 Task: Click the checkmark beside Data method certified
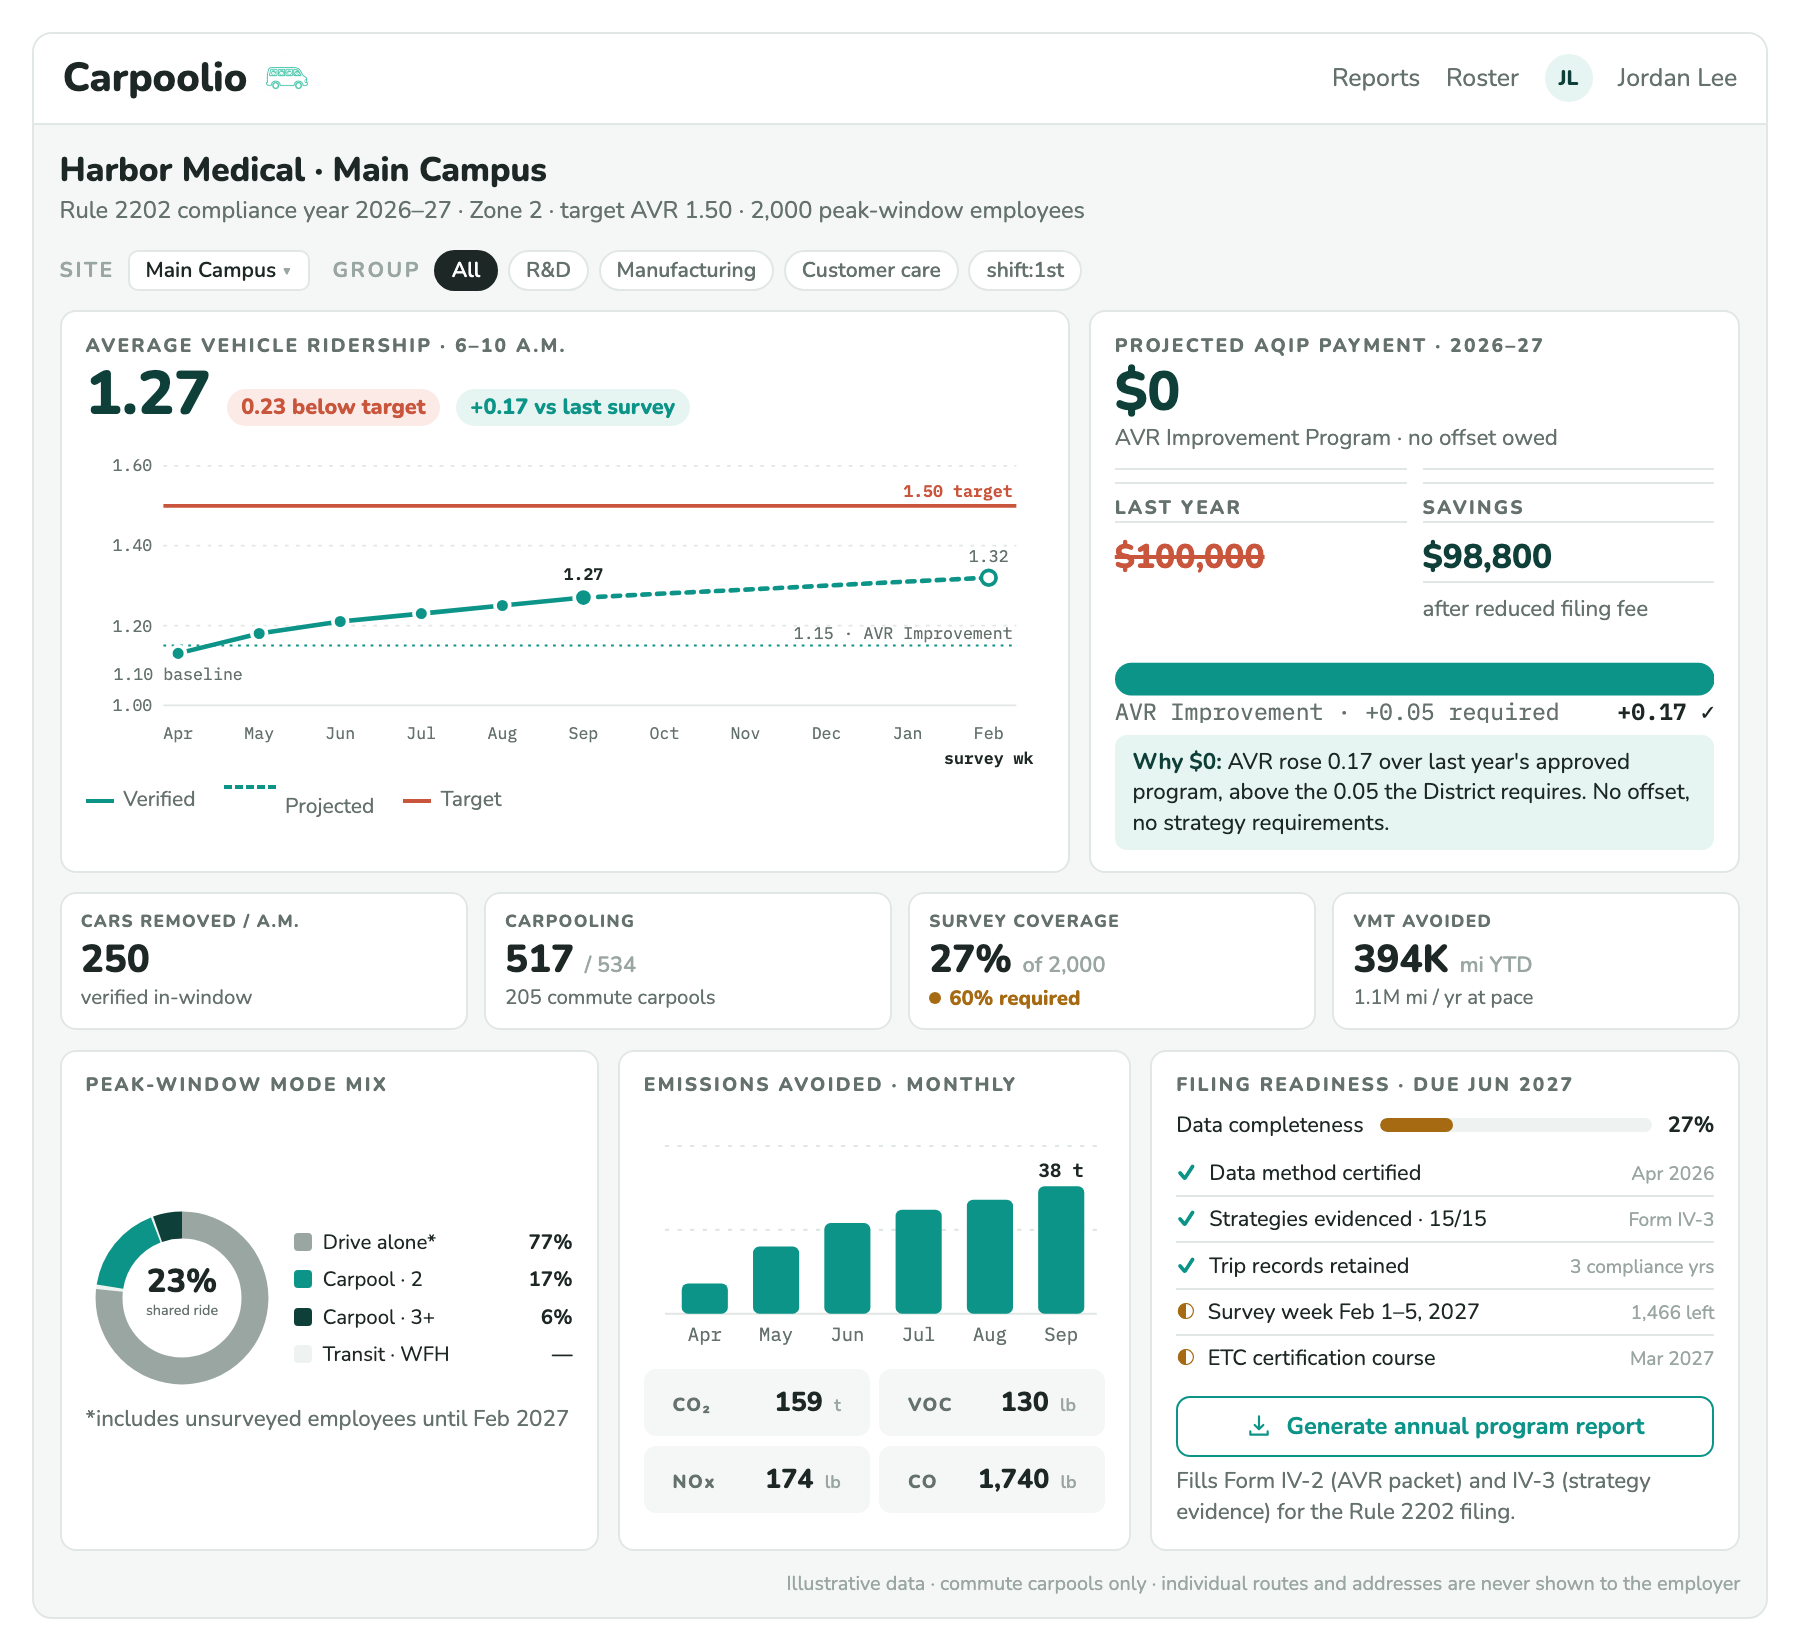1186,1173
